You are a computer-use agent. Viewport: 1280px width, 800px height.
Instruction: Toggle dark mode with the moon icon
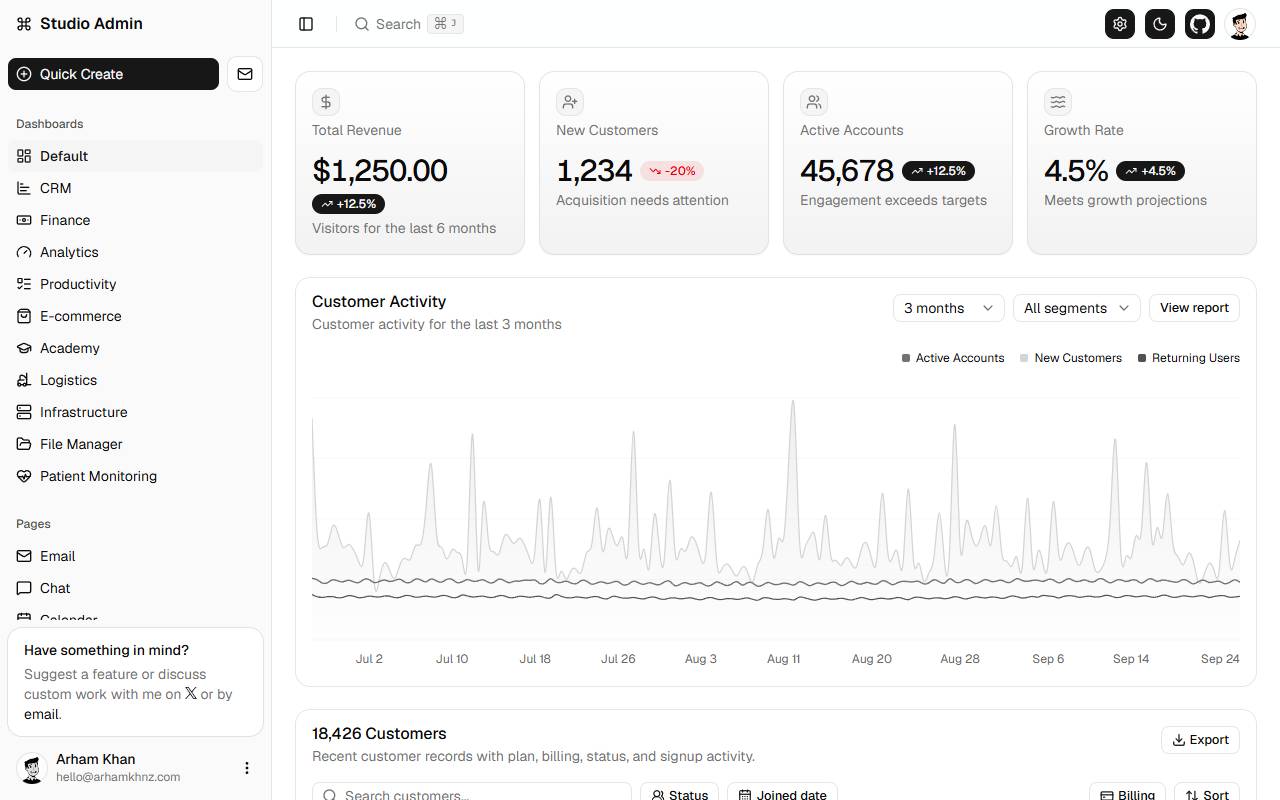[x=1160, y=24]
